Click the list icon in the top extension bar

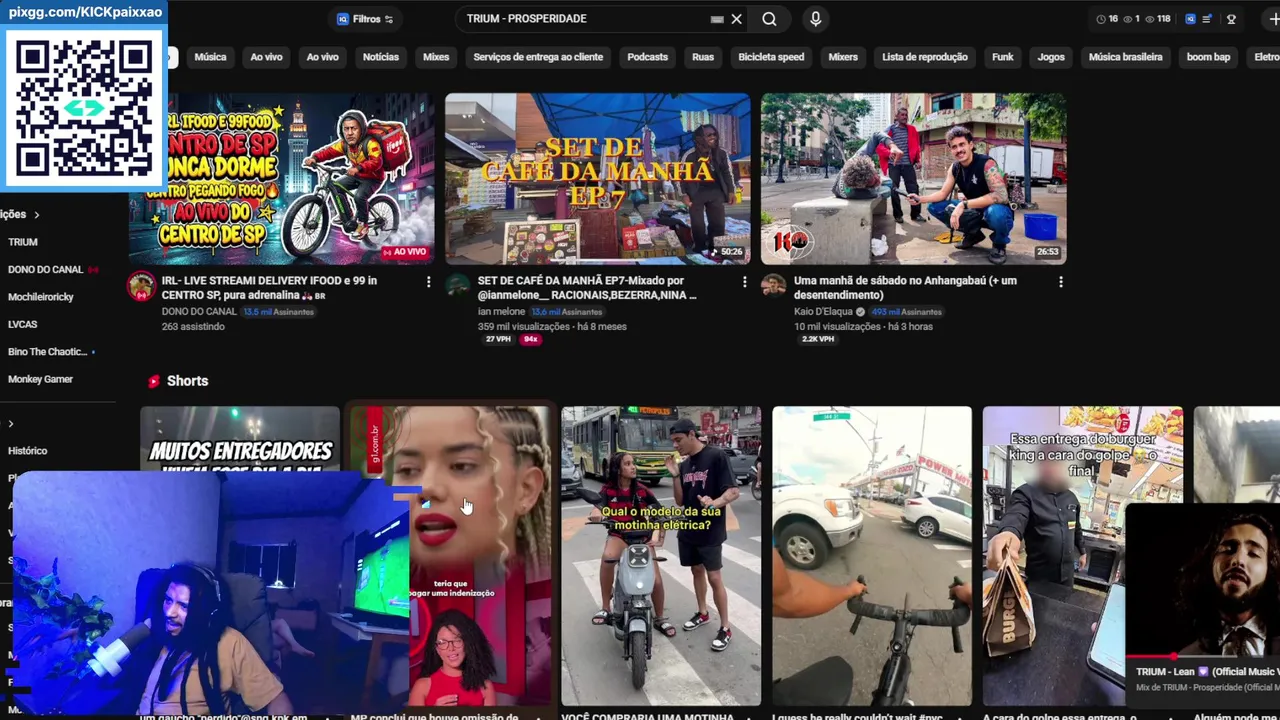coord(1207,19)
